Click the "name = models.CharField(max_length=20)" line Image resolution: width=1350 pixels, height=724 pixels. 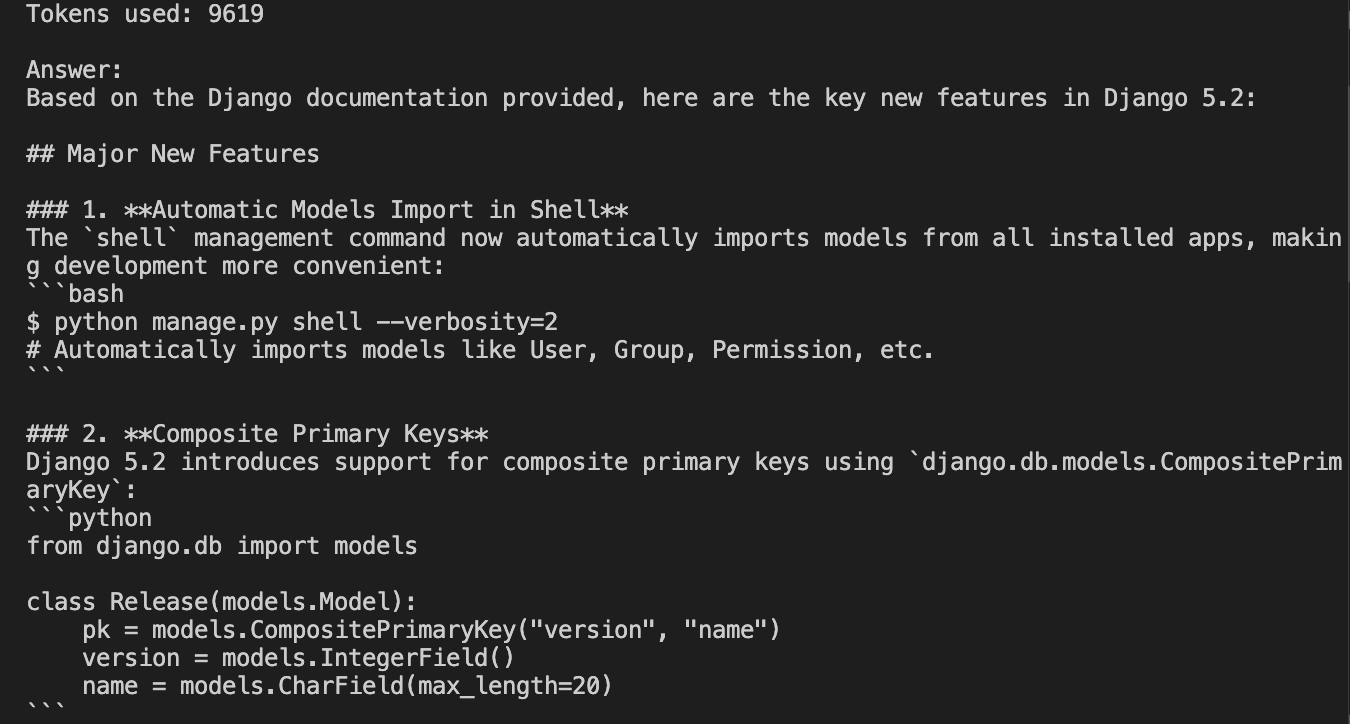[347, 686]
